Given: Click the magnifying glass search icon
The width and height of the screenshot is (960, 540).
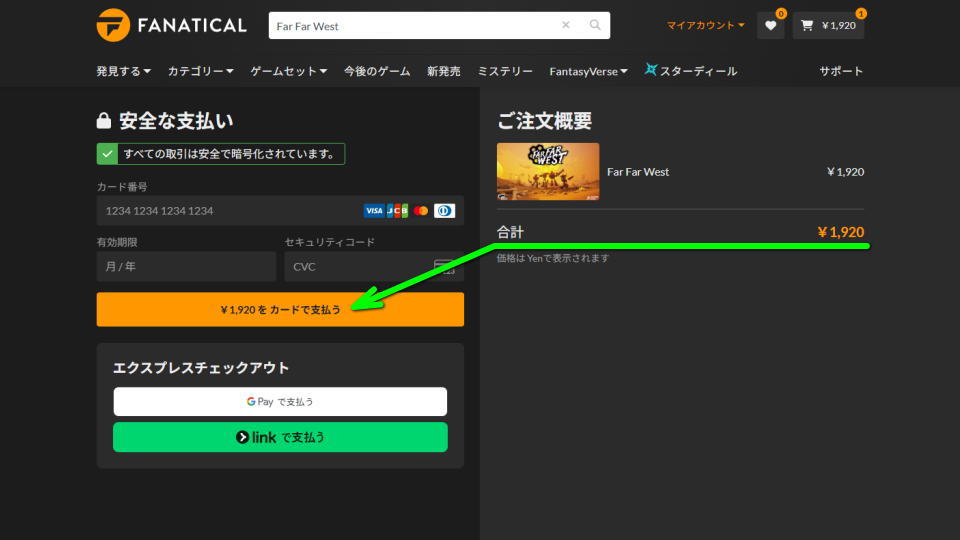Looking at the screenshot, I should coord(595,25).
